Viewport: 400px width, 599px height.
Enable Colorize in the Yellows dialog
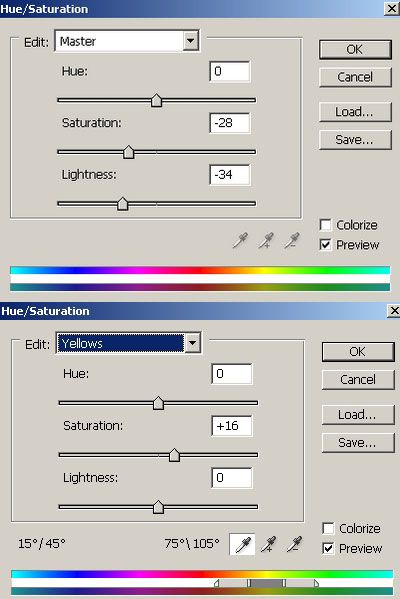coord(328,528)
